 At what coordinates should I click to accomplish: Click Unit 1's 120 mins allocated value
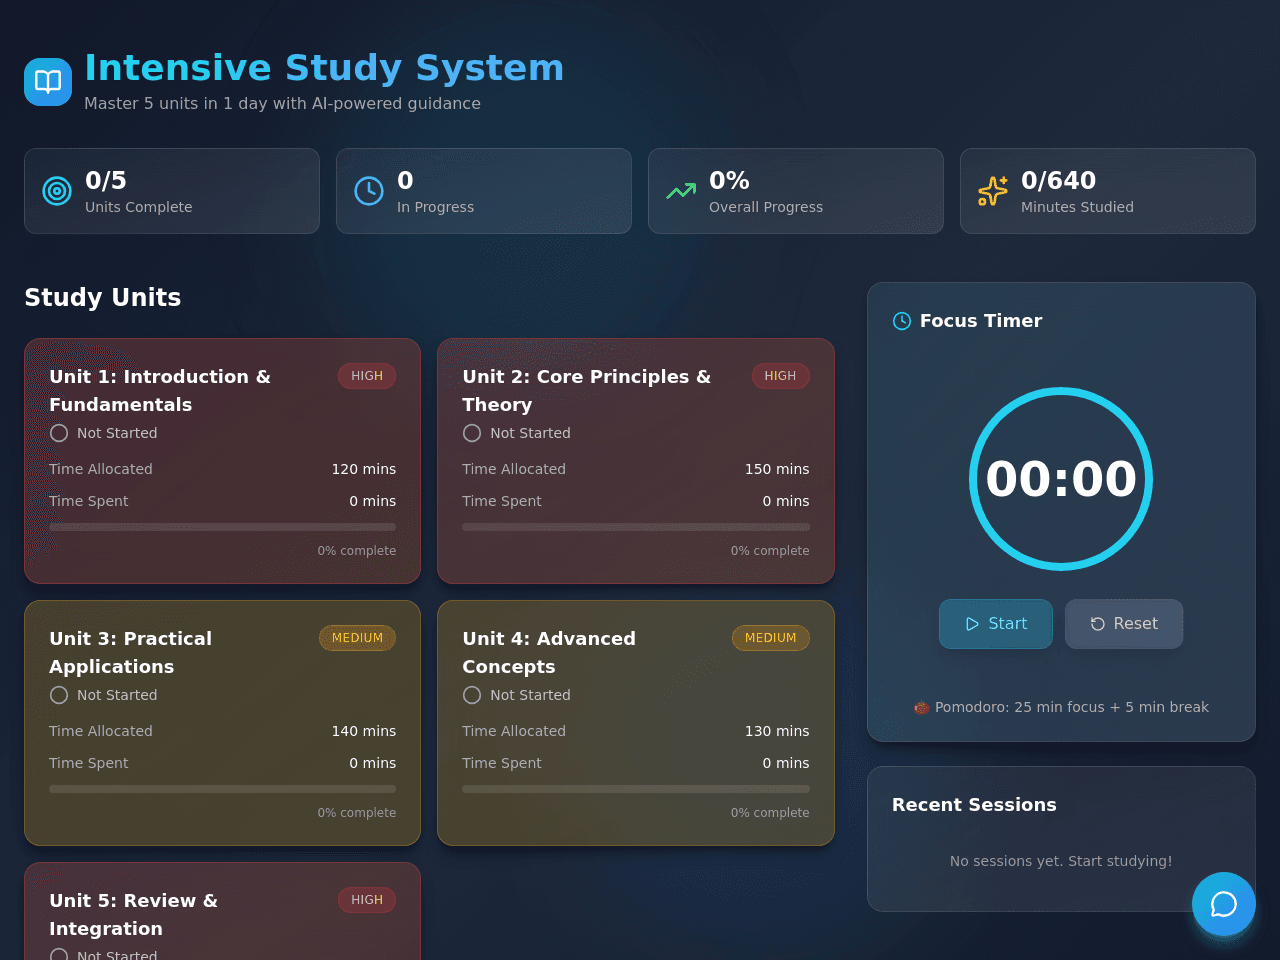[364, 469]
